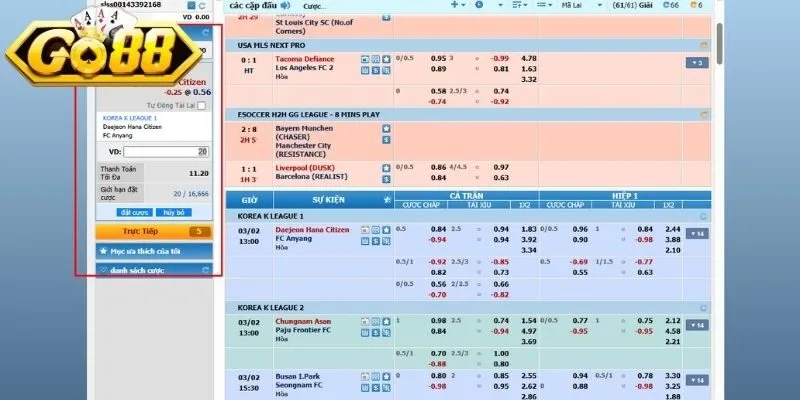
Task: Expand more bets for Tacoma Defiance match
Action: pos(696,62)
